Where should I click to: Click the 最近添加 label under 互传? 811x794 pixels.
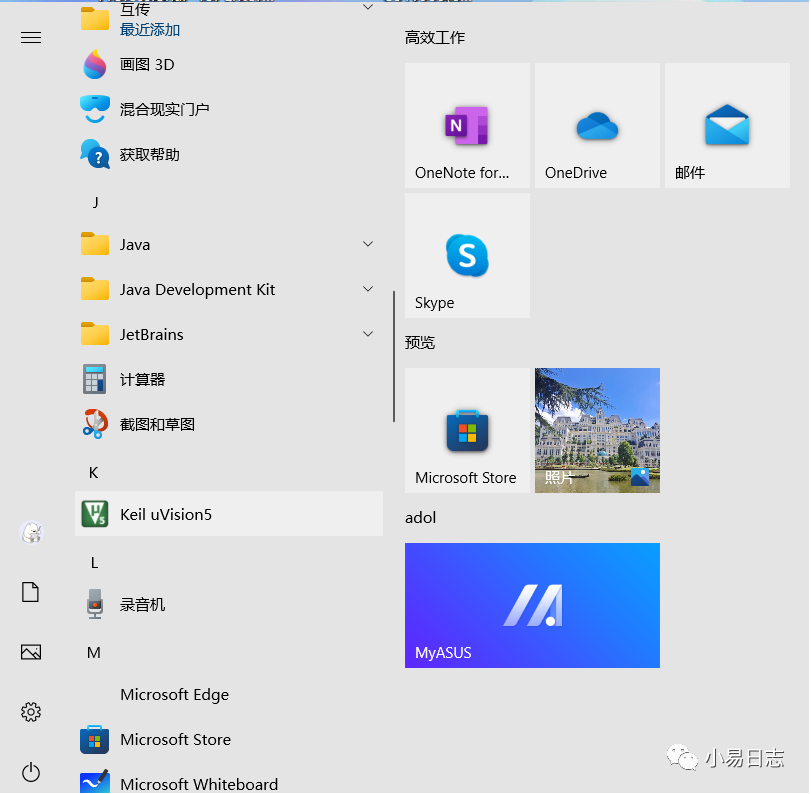[x=150, y=30]
